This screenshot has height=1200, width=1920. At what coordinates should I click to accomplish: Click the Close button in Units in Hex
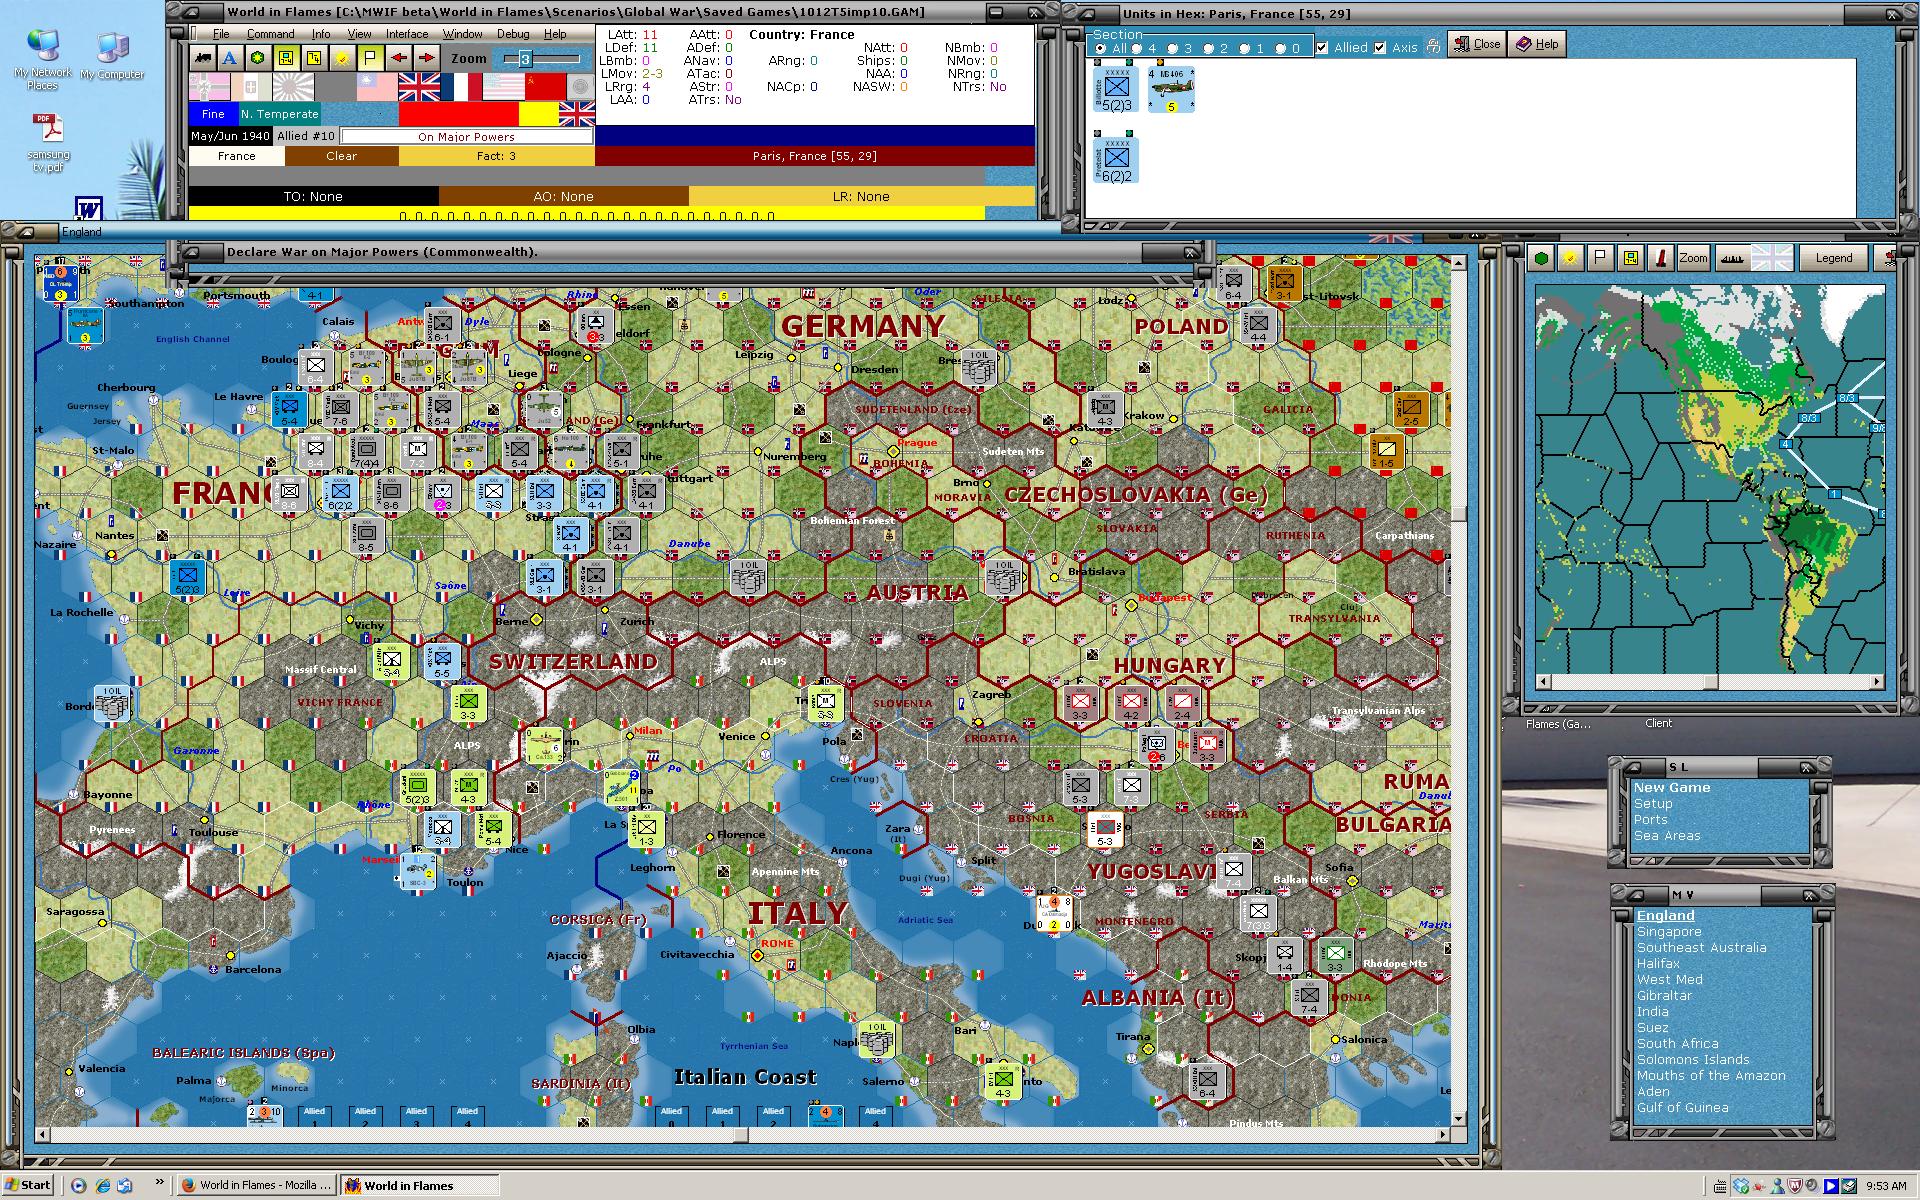pyautogui.click(x=1476, y=44)
